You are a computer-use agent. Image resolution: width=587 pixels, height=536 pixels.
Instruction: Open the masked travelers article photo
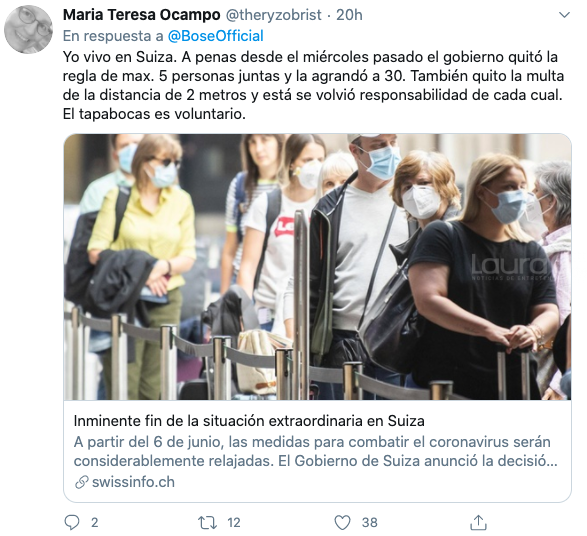point(317,267)
